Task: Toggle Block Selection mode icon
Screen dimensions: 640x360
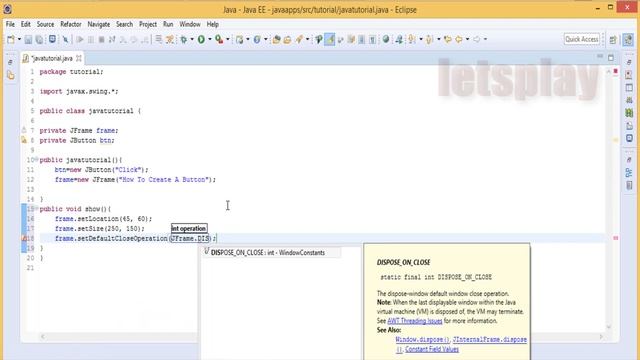Action: (362, 40)
